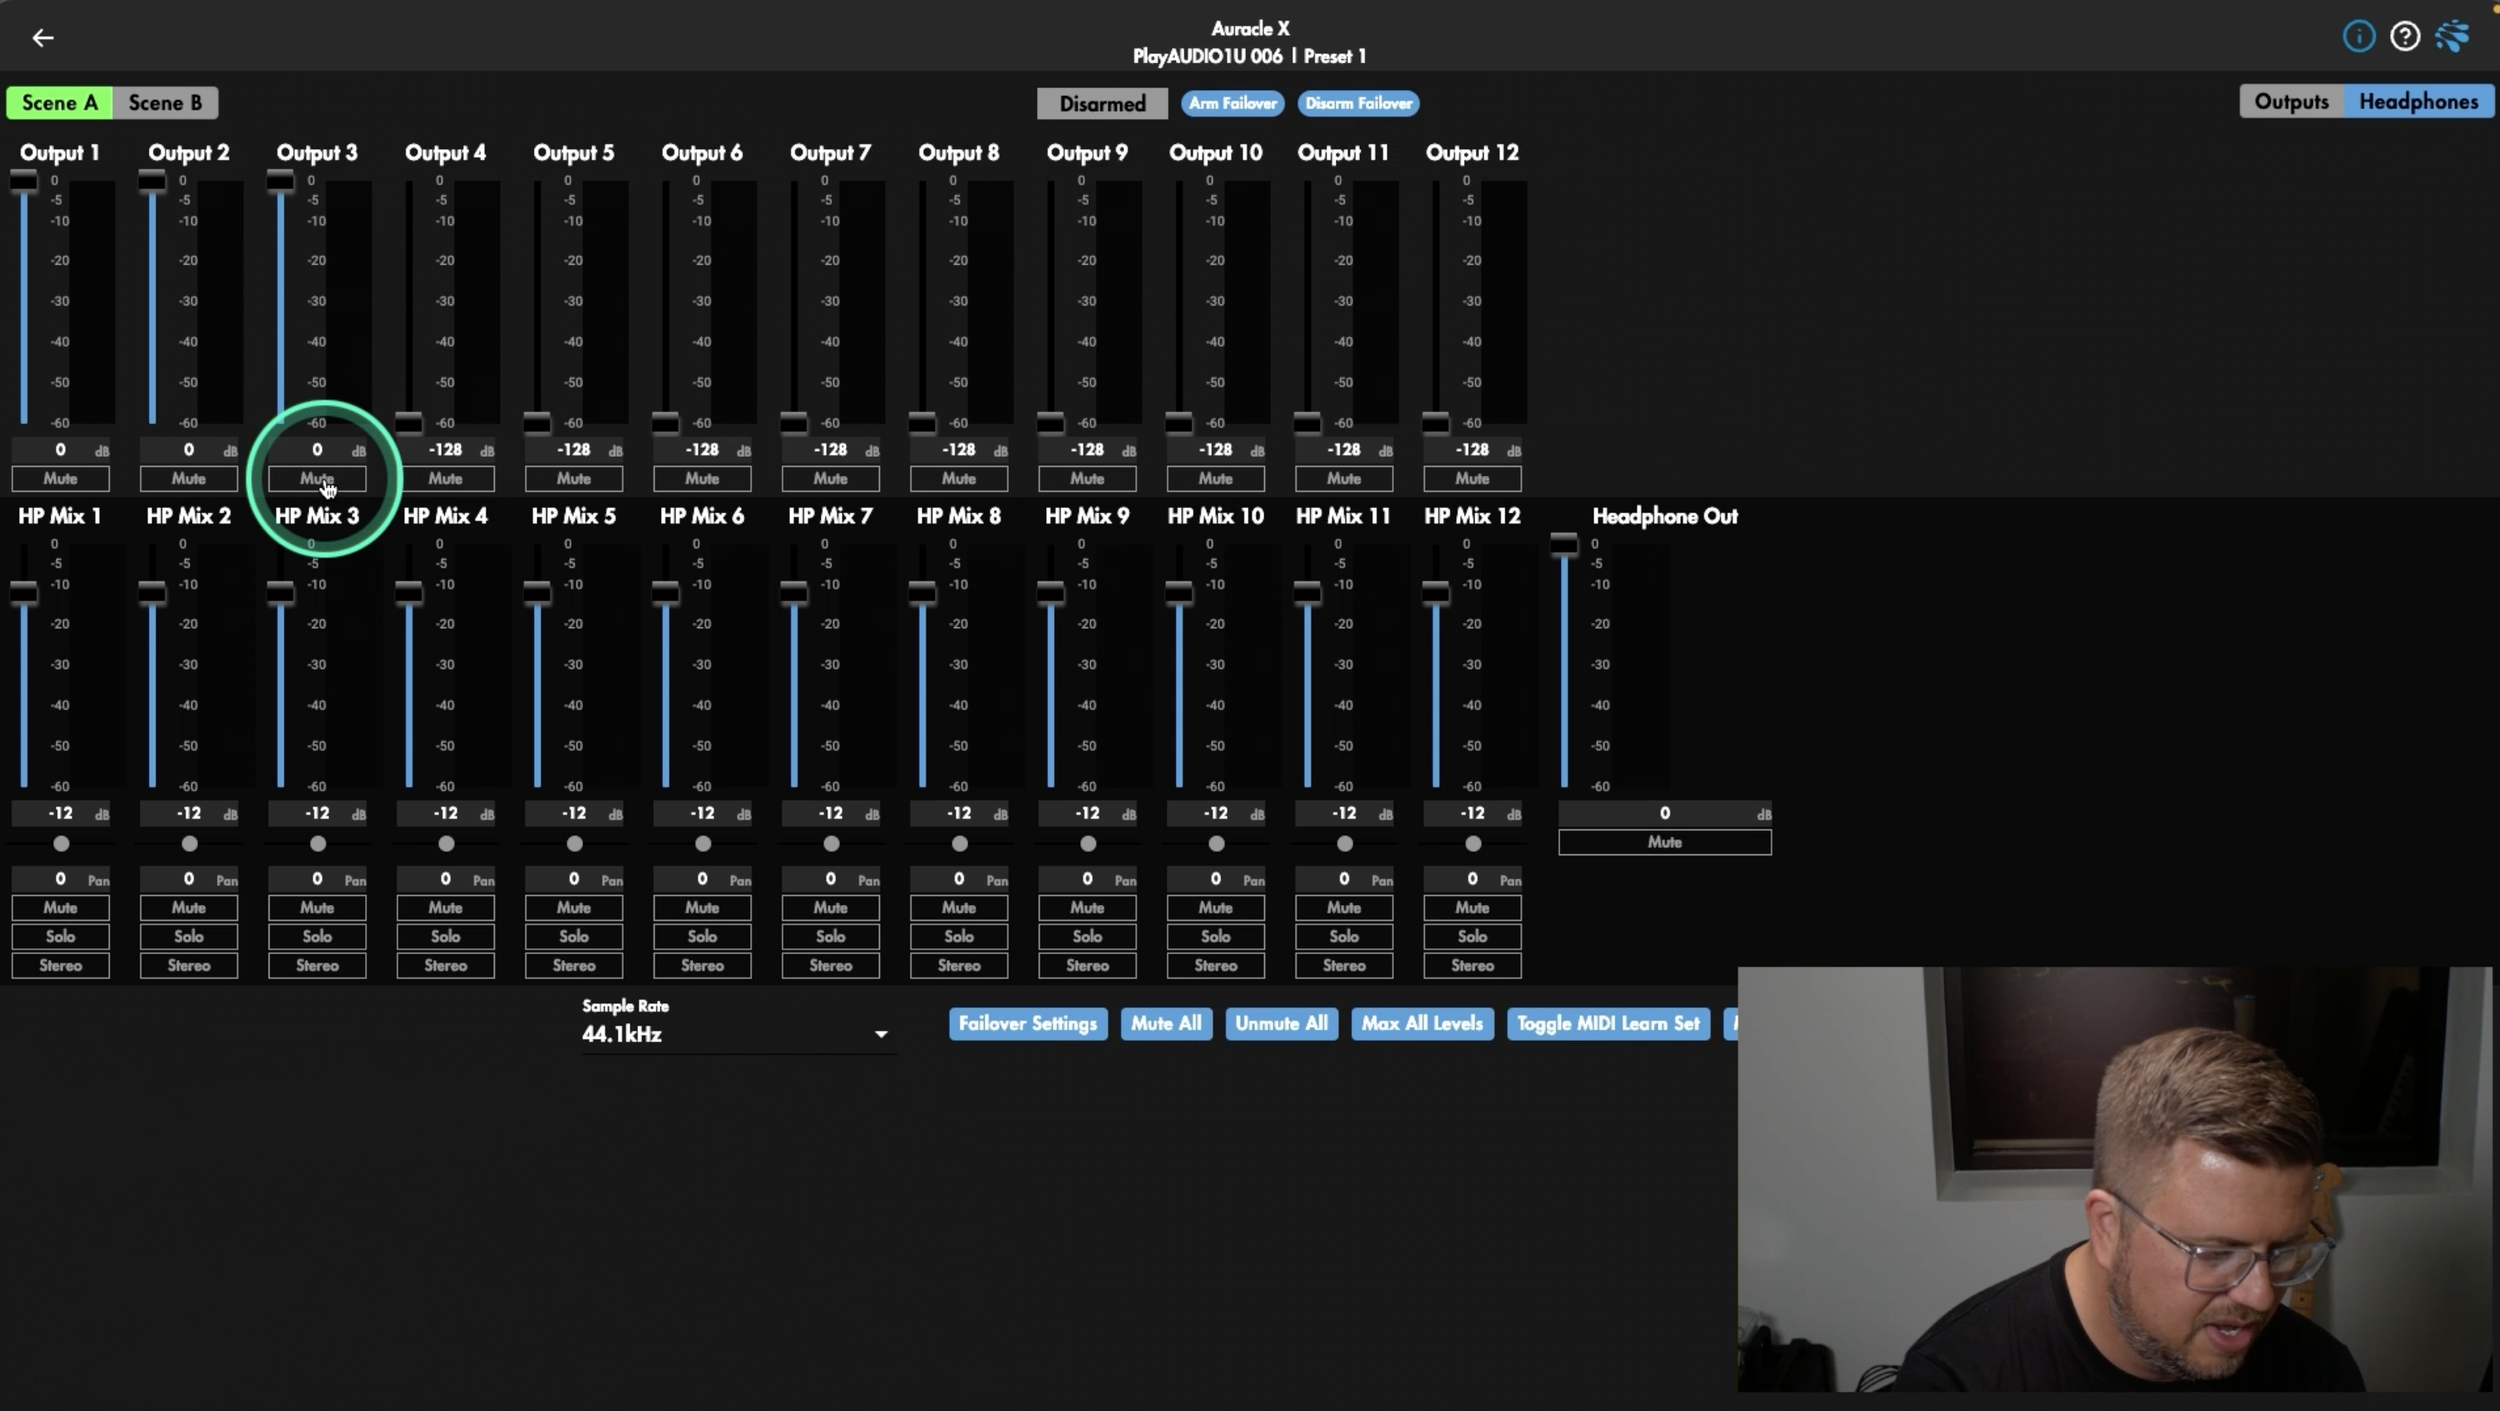The image size is (2500, 1411).
Task: Click HP Mix 1 pan knob
Action: [61, 844]
